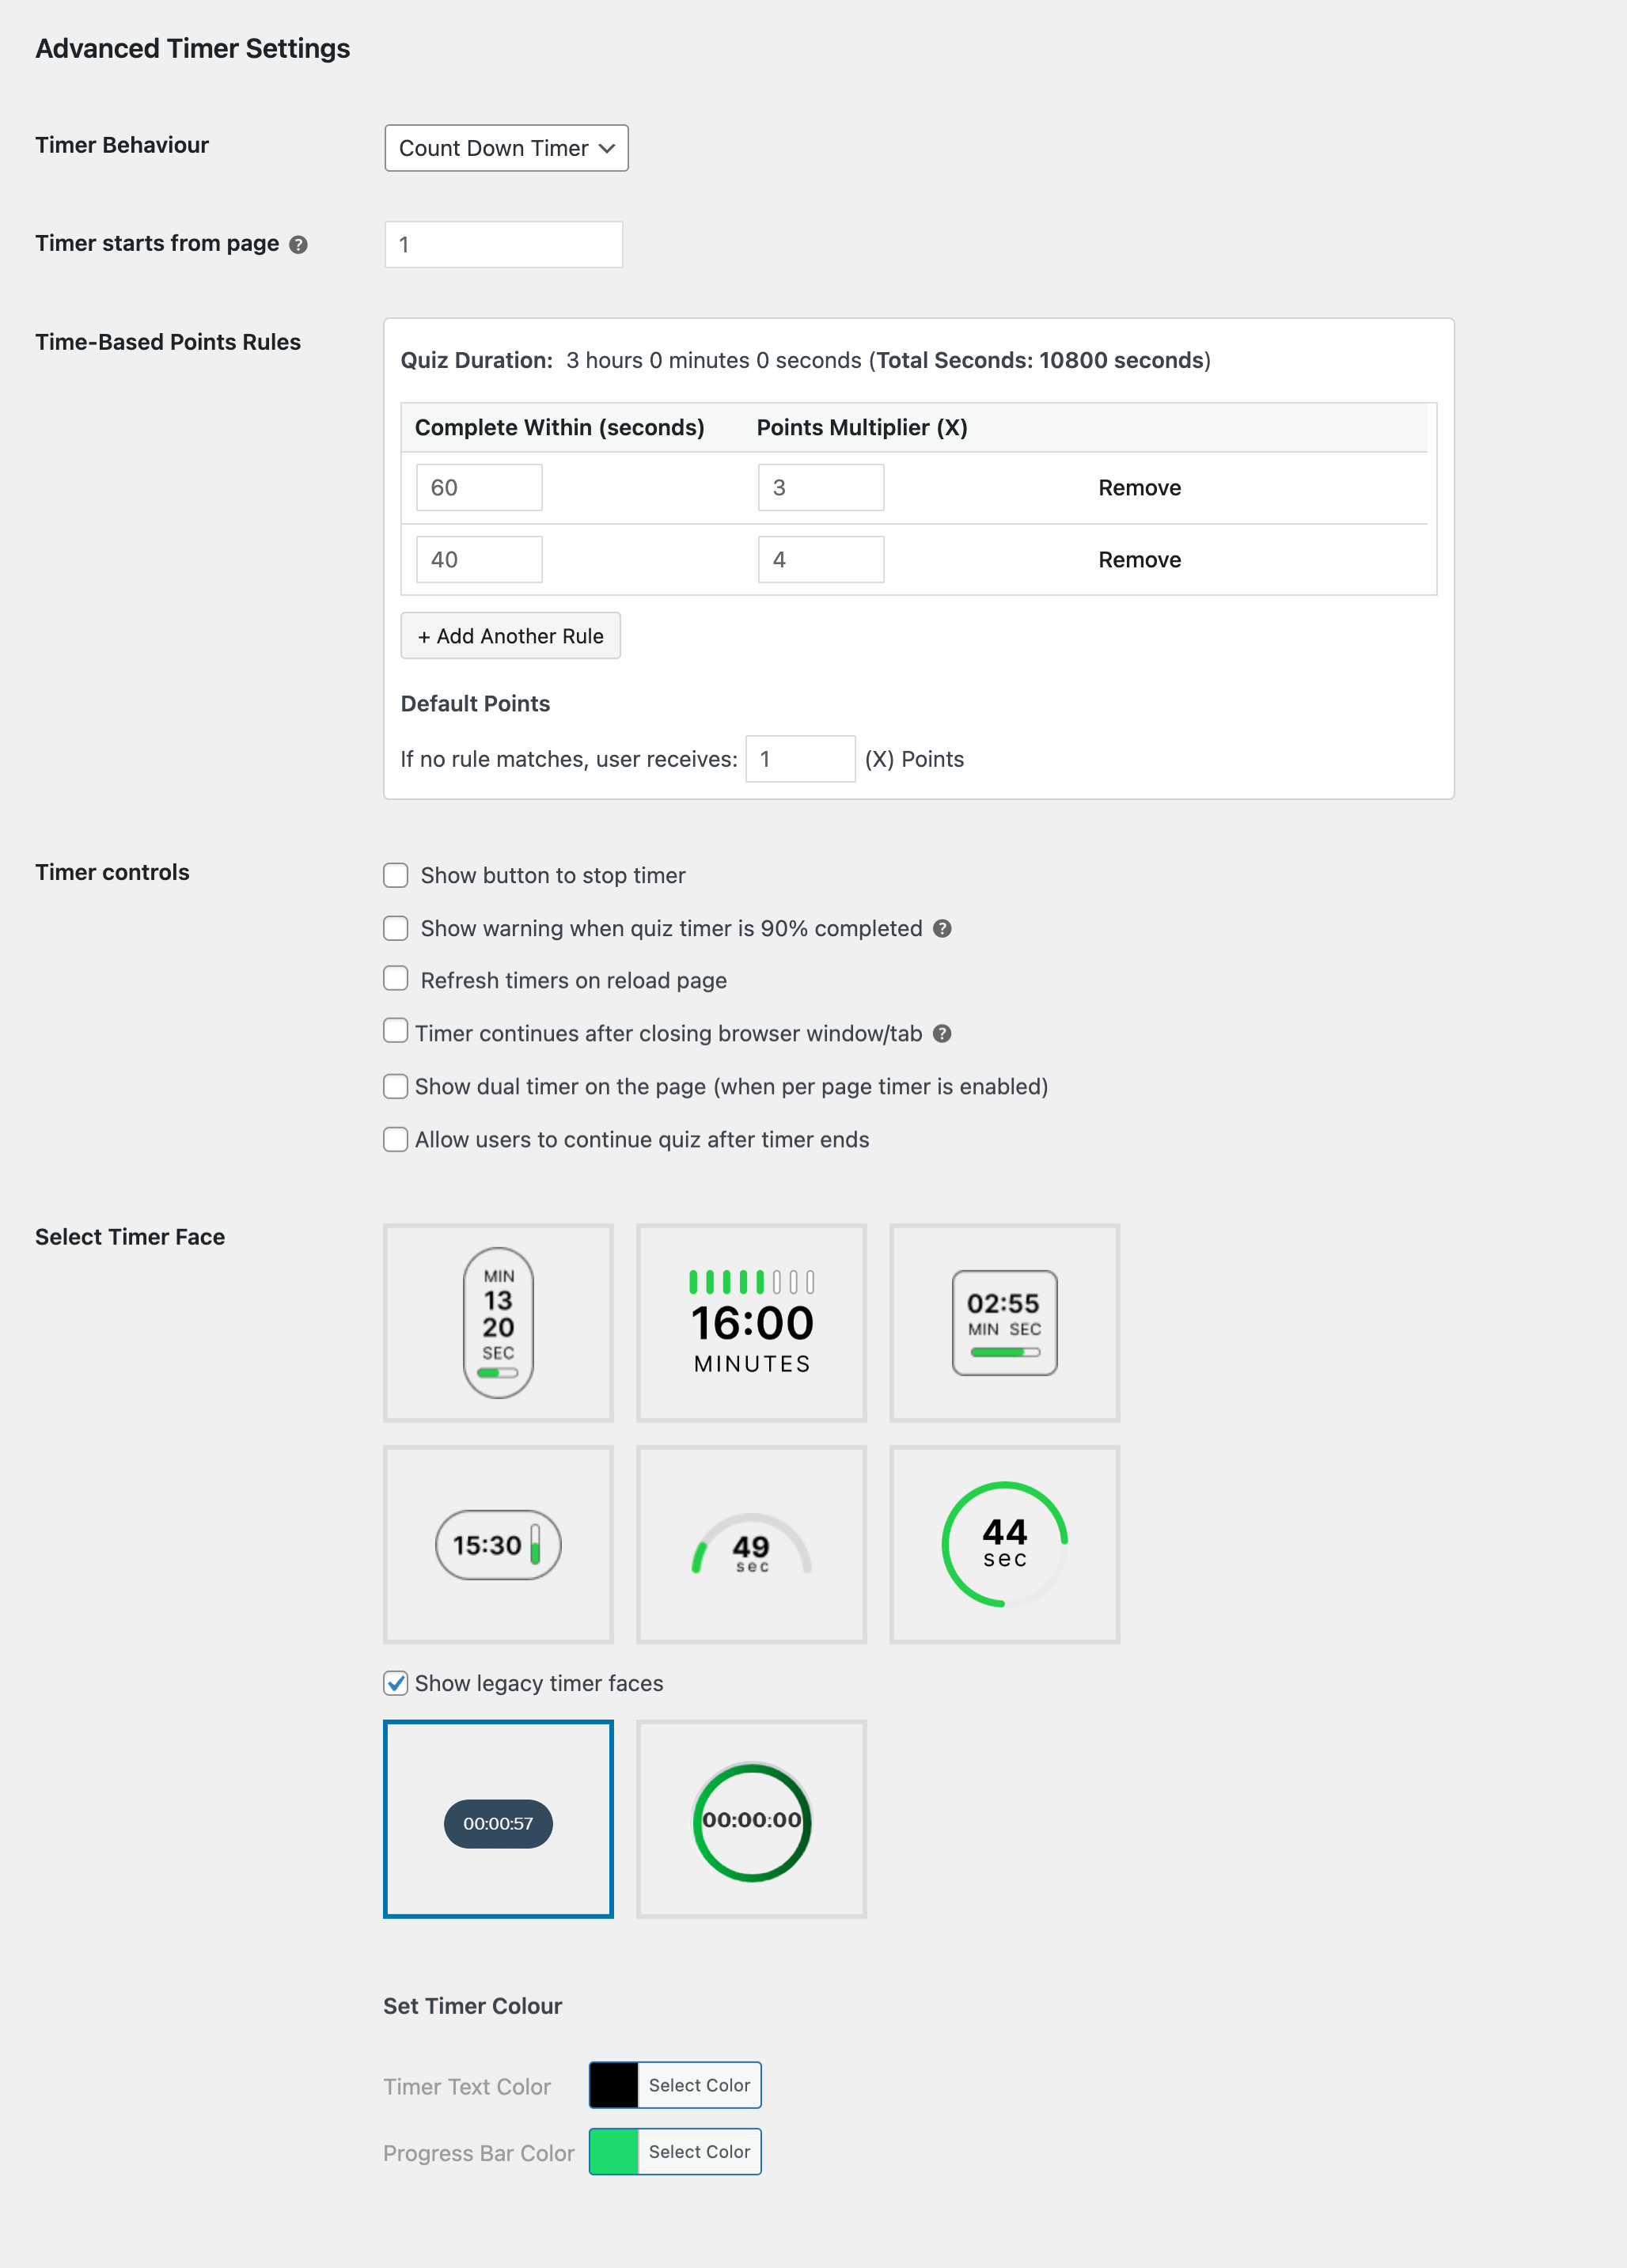
Task: Enable Allow users to continue quiz after timer ends
Action: (x=396, y=1139)
